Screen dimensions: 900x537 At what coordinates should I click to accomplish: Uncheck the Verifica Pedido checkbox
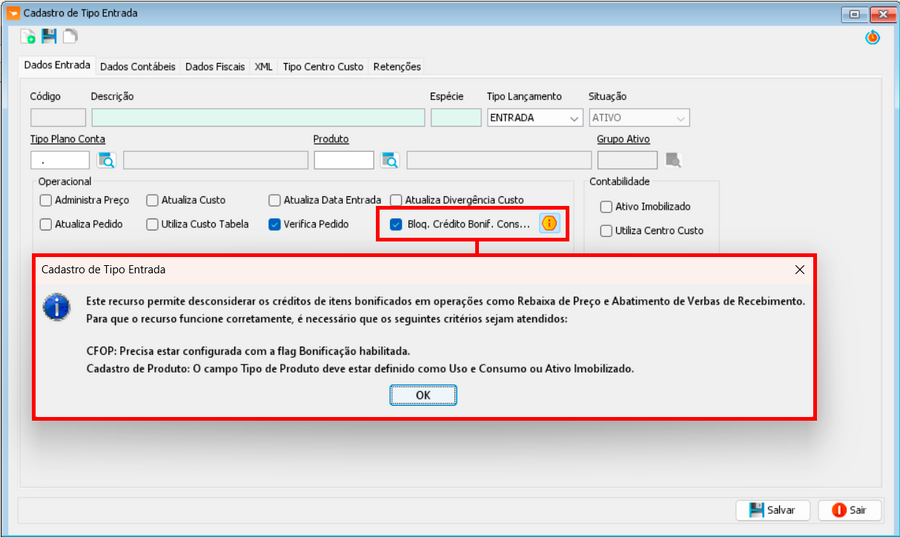click(275, 225)
